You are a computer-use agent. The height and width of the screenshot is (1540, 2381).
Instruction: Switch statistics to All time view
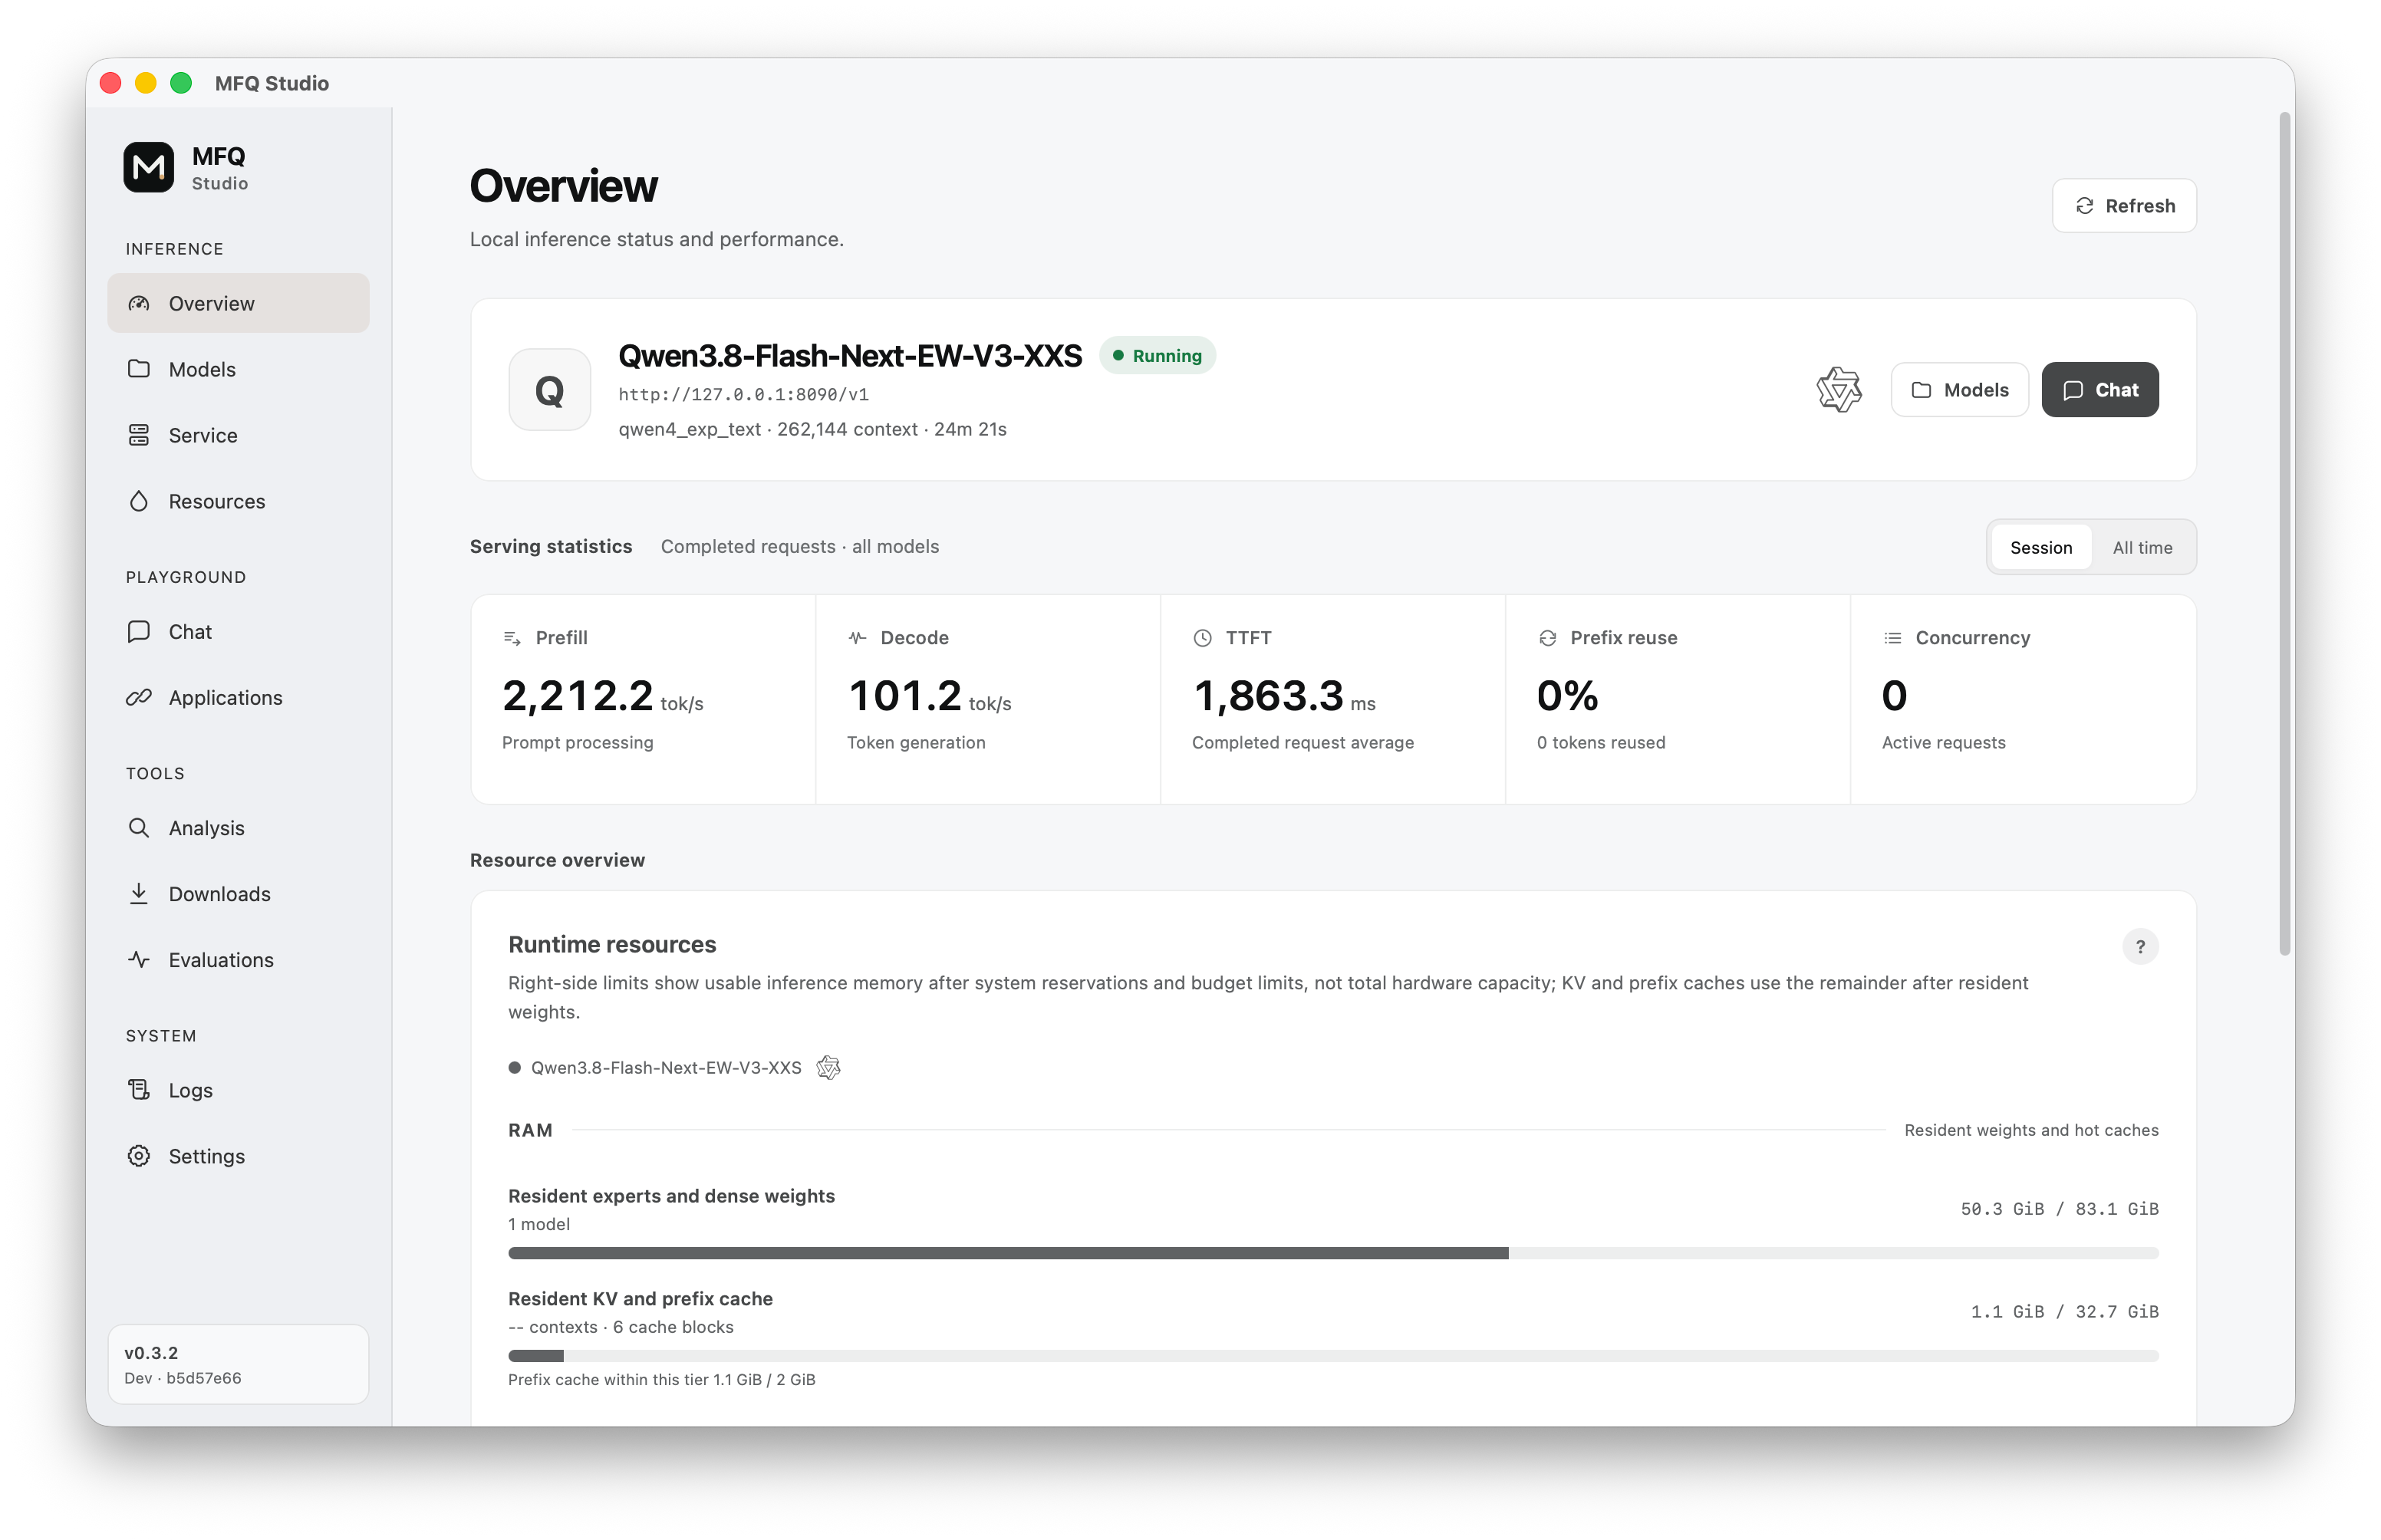coord(2142,547)
